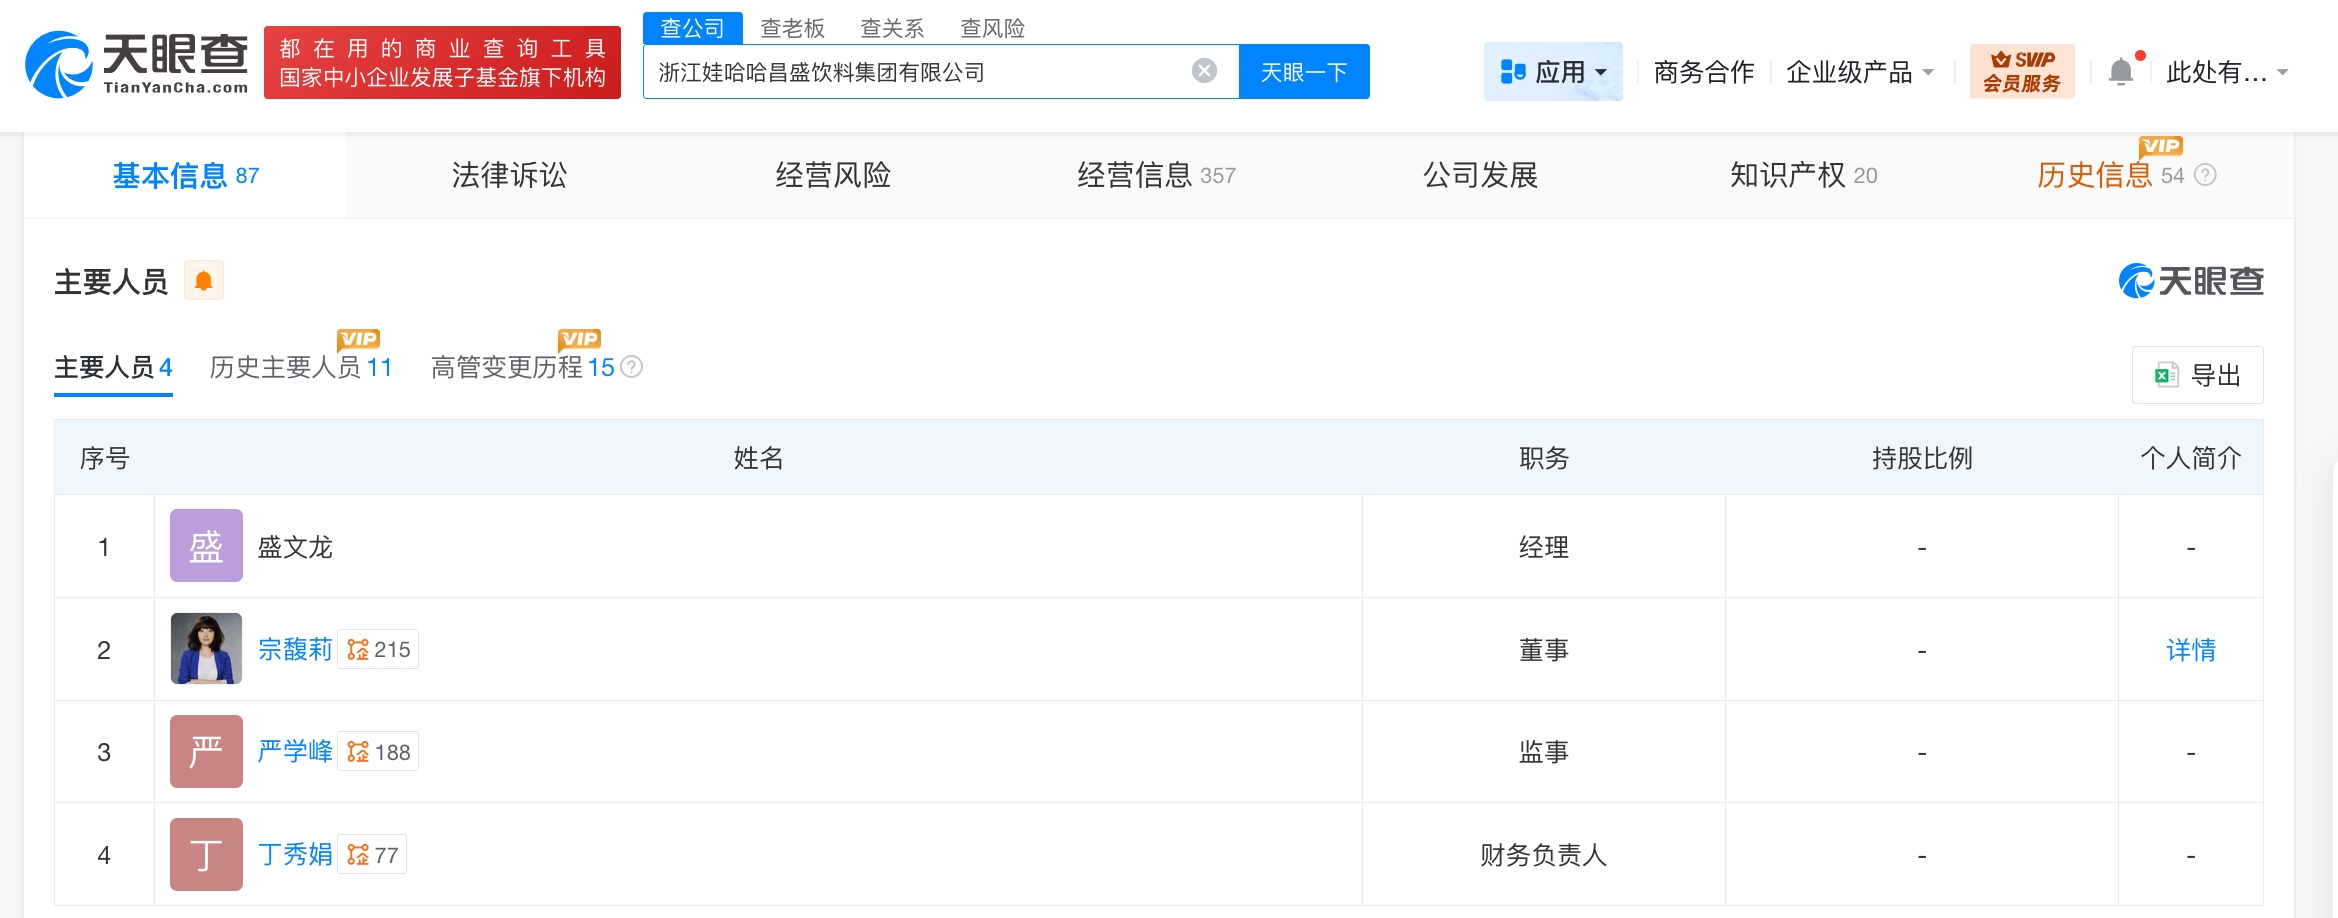The height and width of the screenshot is (918, 2338).
Task: Switch to the 基本信息 tab
Action: (x=186, y=176)
